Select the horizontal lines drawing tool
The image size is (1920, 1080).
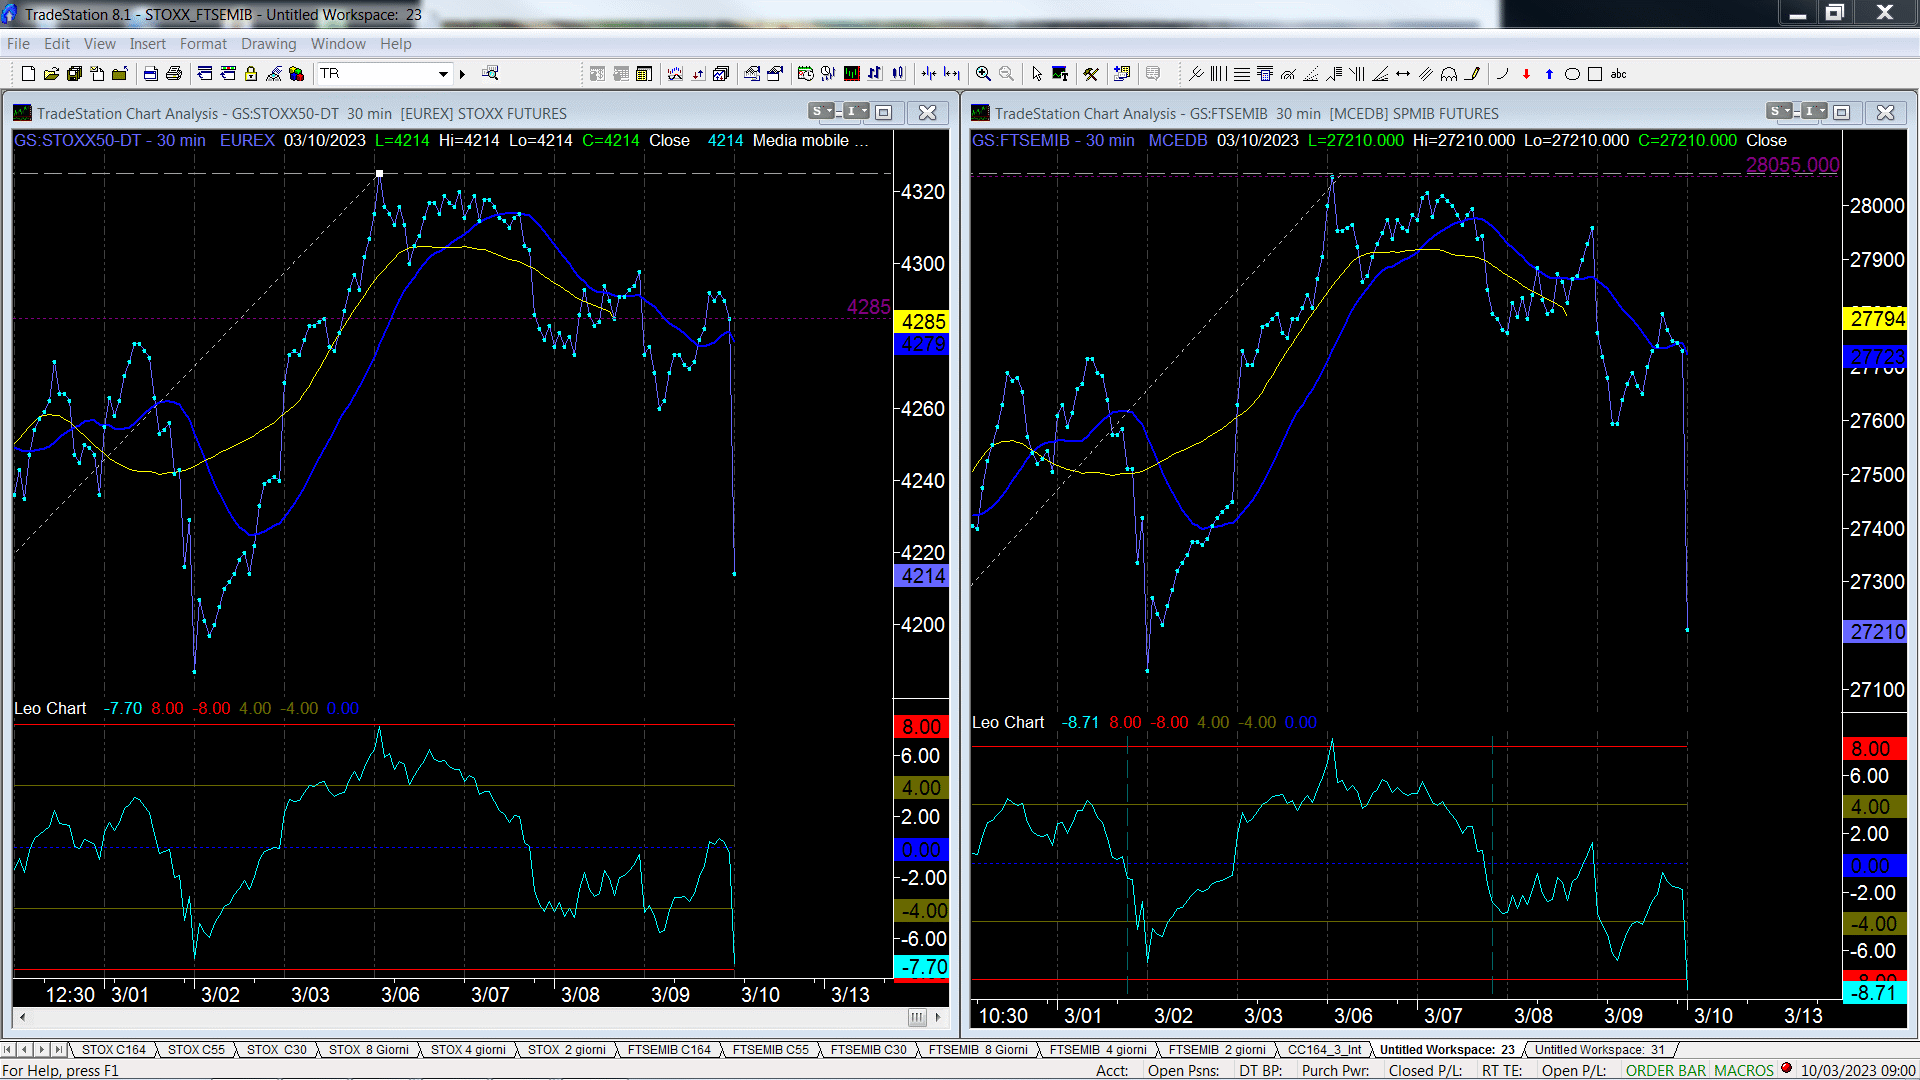click(1242, 74)
